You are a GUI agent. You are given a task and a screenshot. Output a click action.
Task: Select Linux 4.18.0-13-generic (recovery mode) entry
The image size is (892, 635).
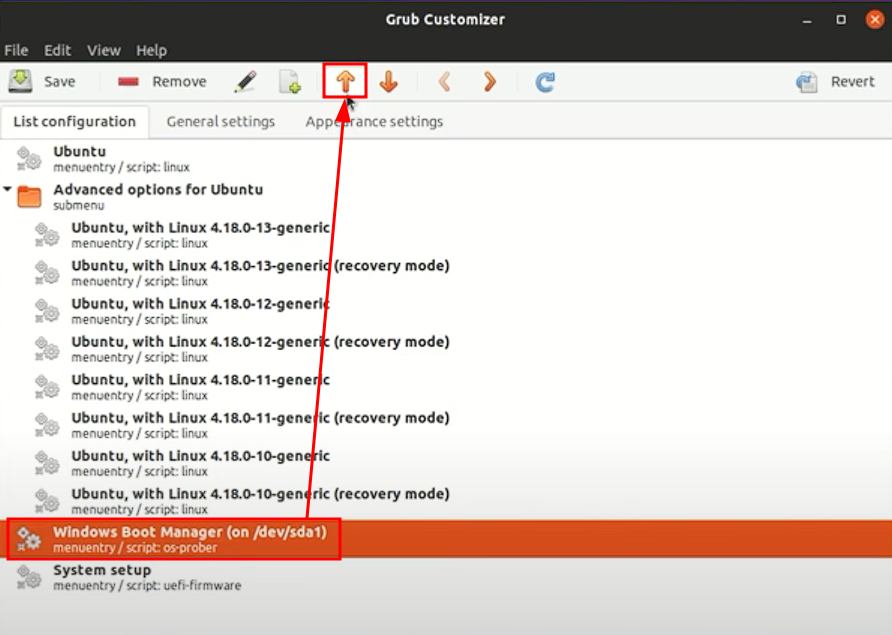(x=446, y=273)
